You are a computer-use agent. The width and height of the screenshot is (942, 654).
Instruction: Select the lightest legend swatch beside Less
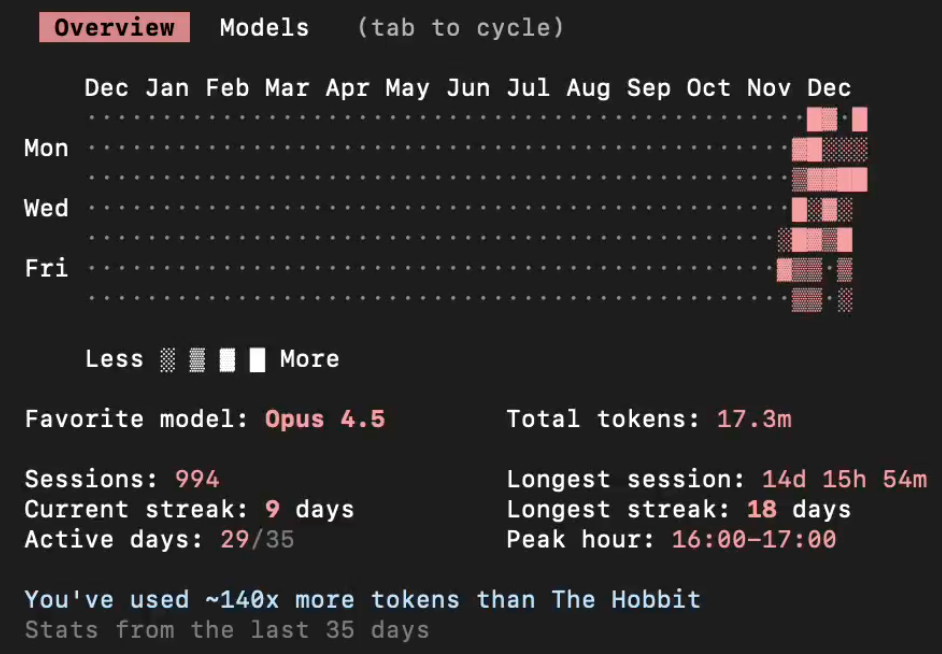[x=167, y=360]
